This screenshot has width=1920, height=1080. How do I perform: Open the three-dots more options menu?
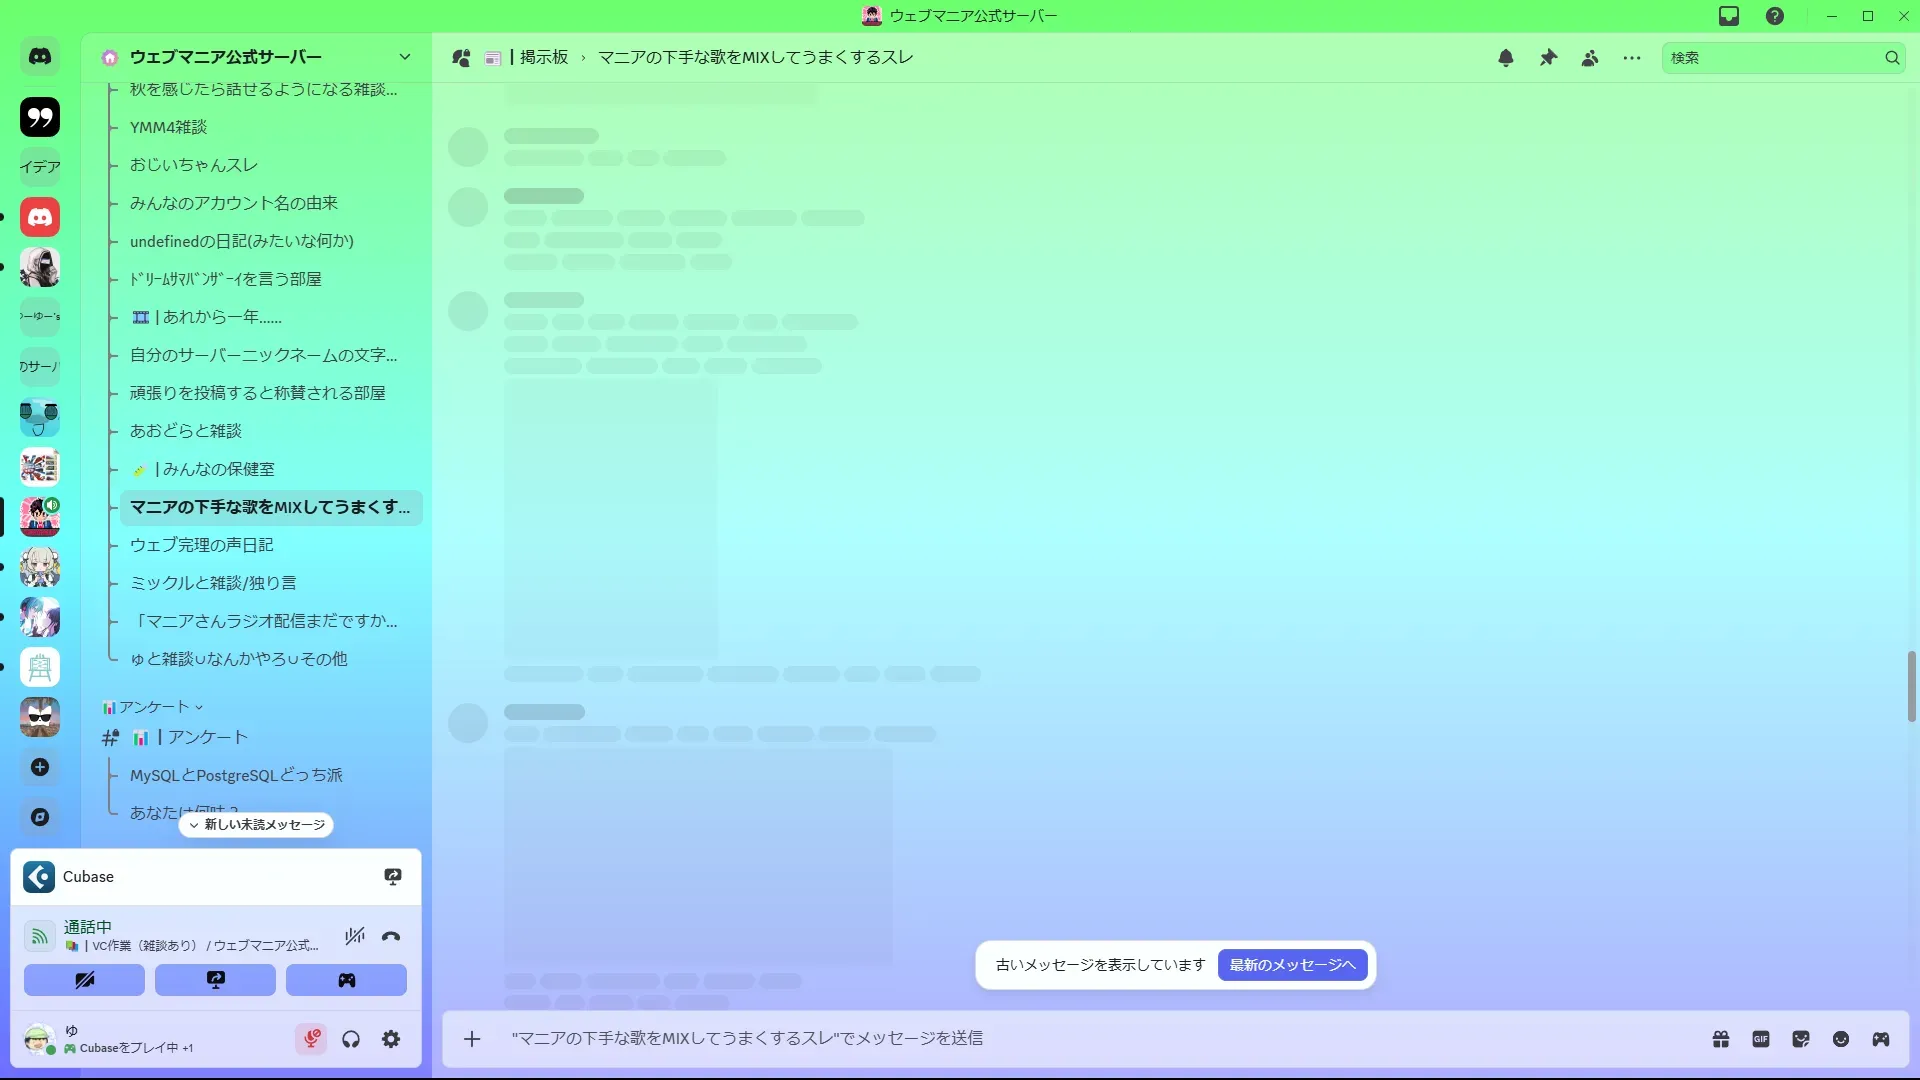click(x=1632, y=58)
